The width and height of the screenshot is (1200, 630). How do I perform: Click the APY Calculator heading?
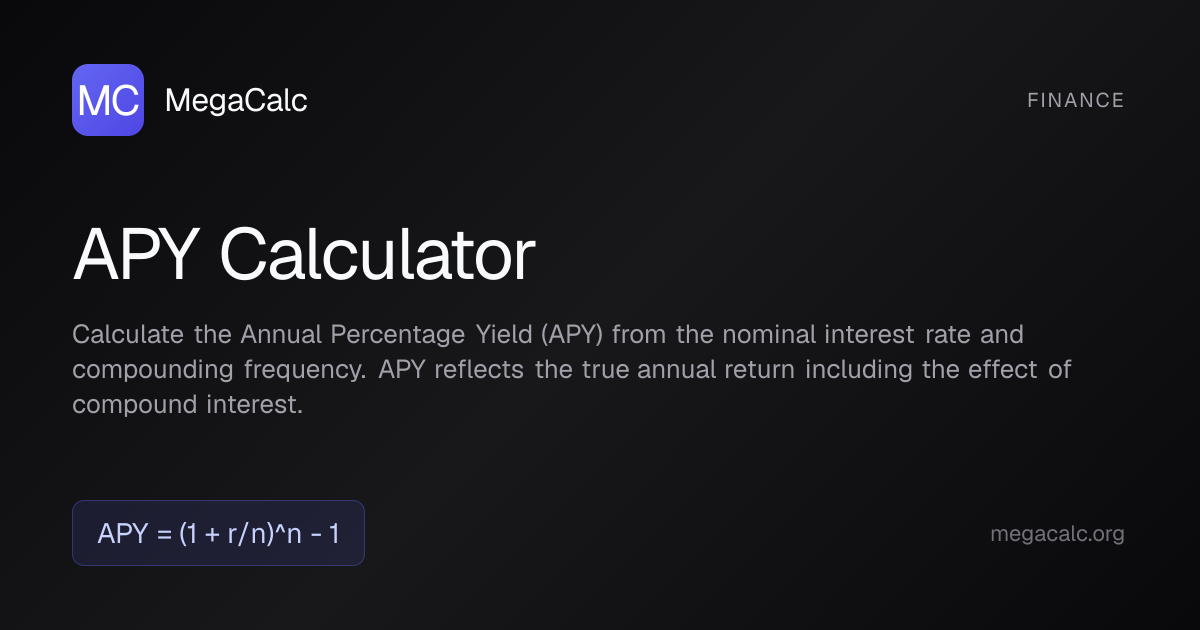pyautogui.click(x=304, y=256)
